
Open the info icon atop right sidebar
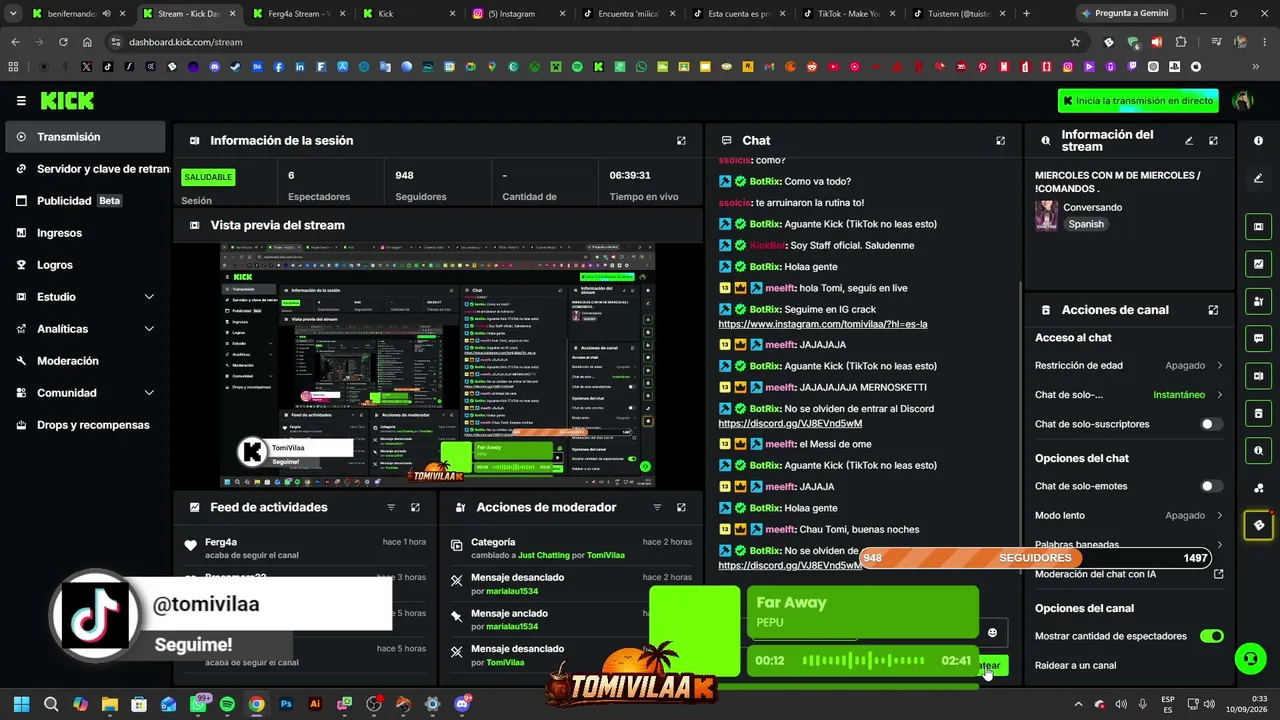point(1258,141)
